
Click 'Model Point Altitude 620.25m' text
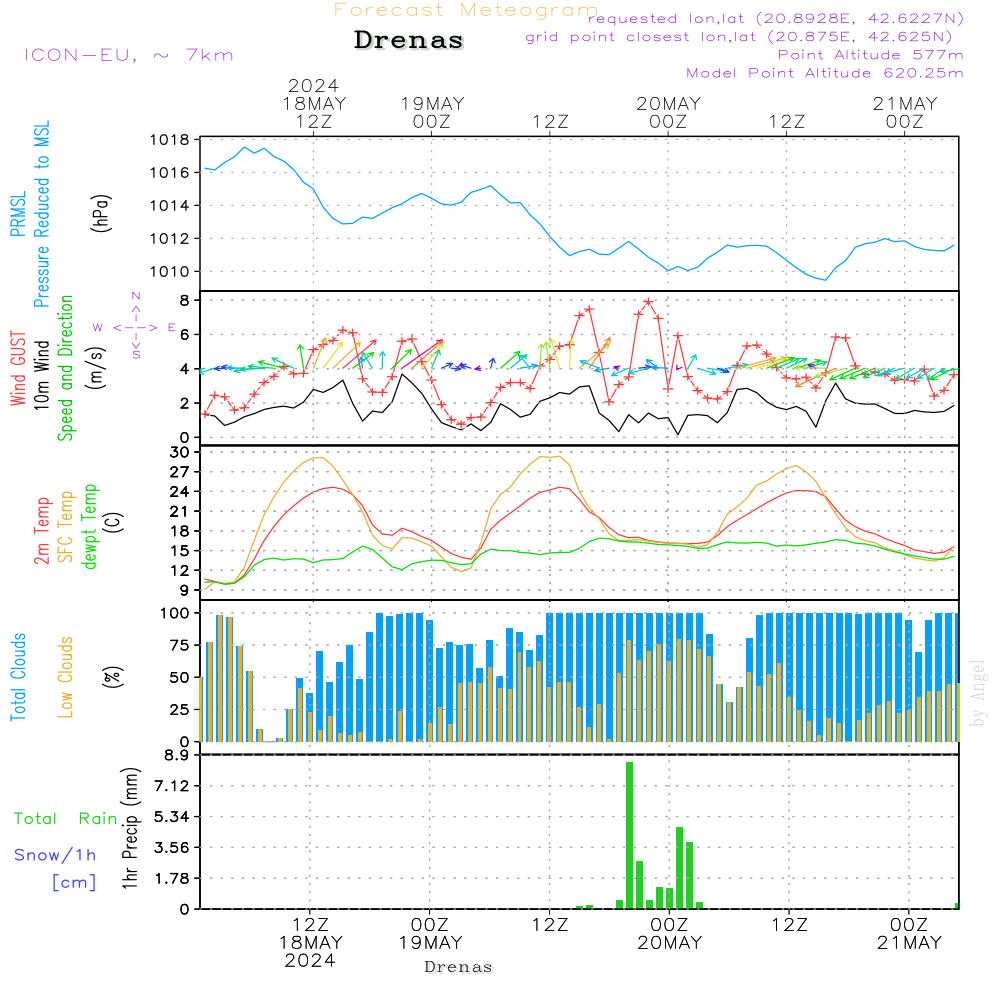point(824,73)
